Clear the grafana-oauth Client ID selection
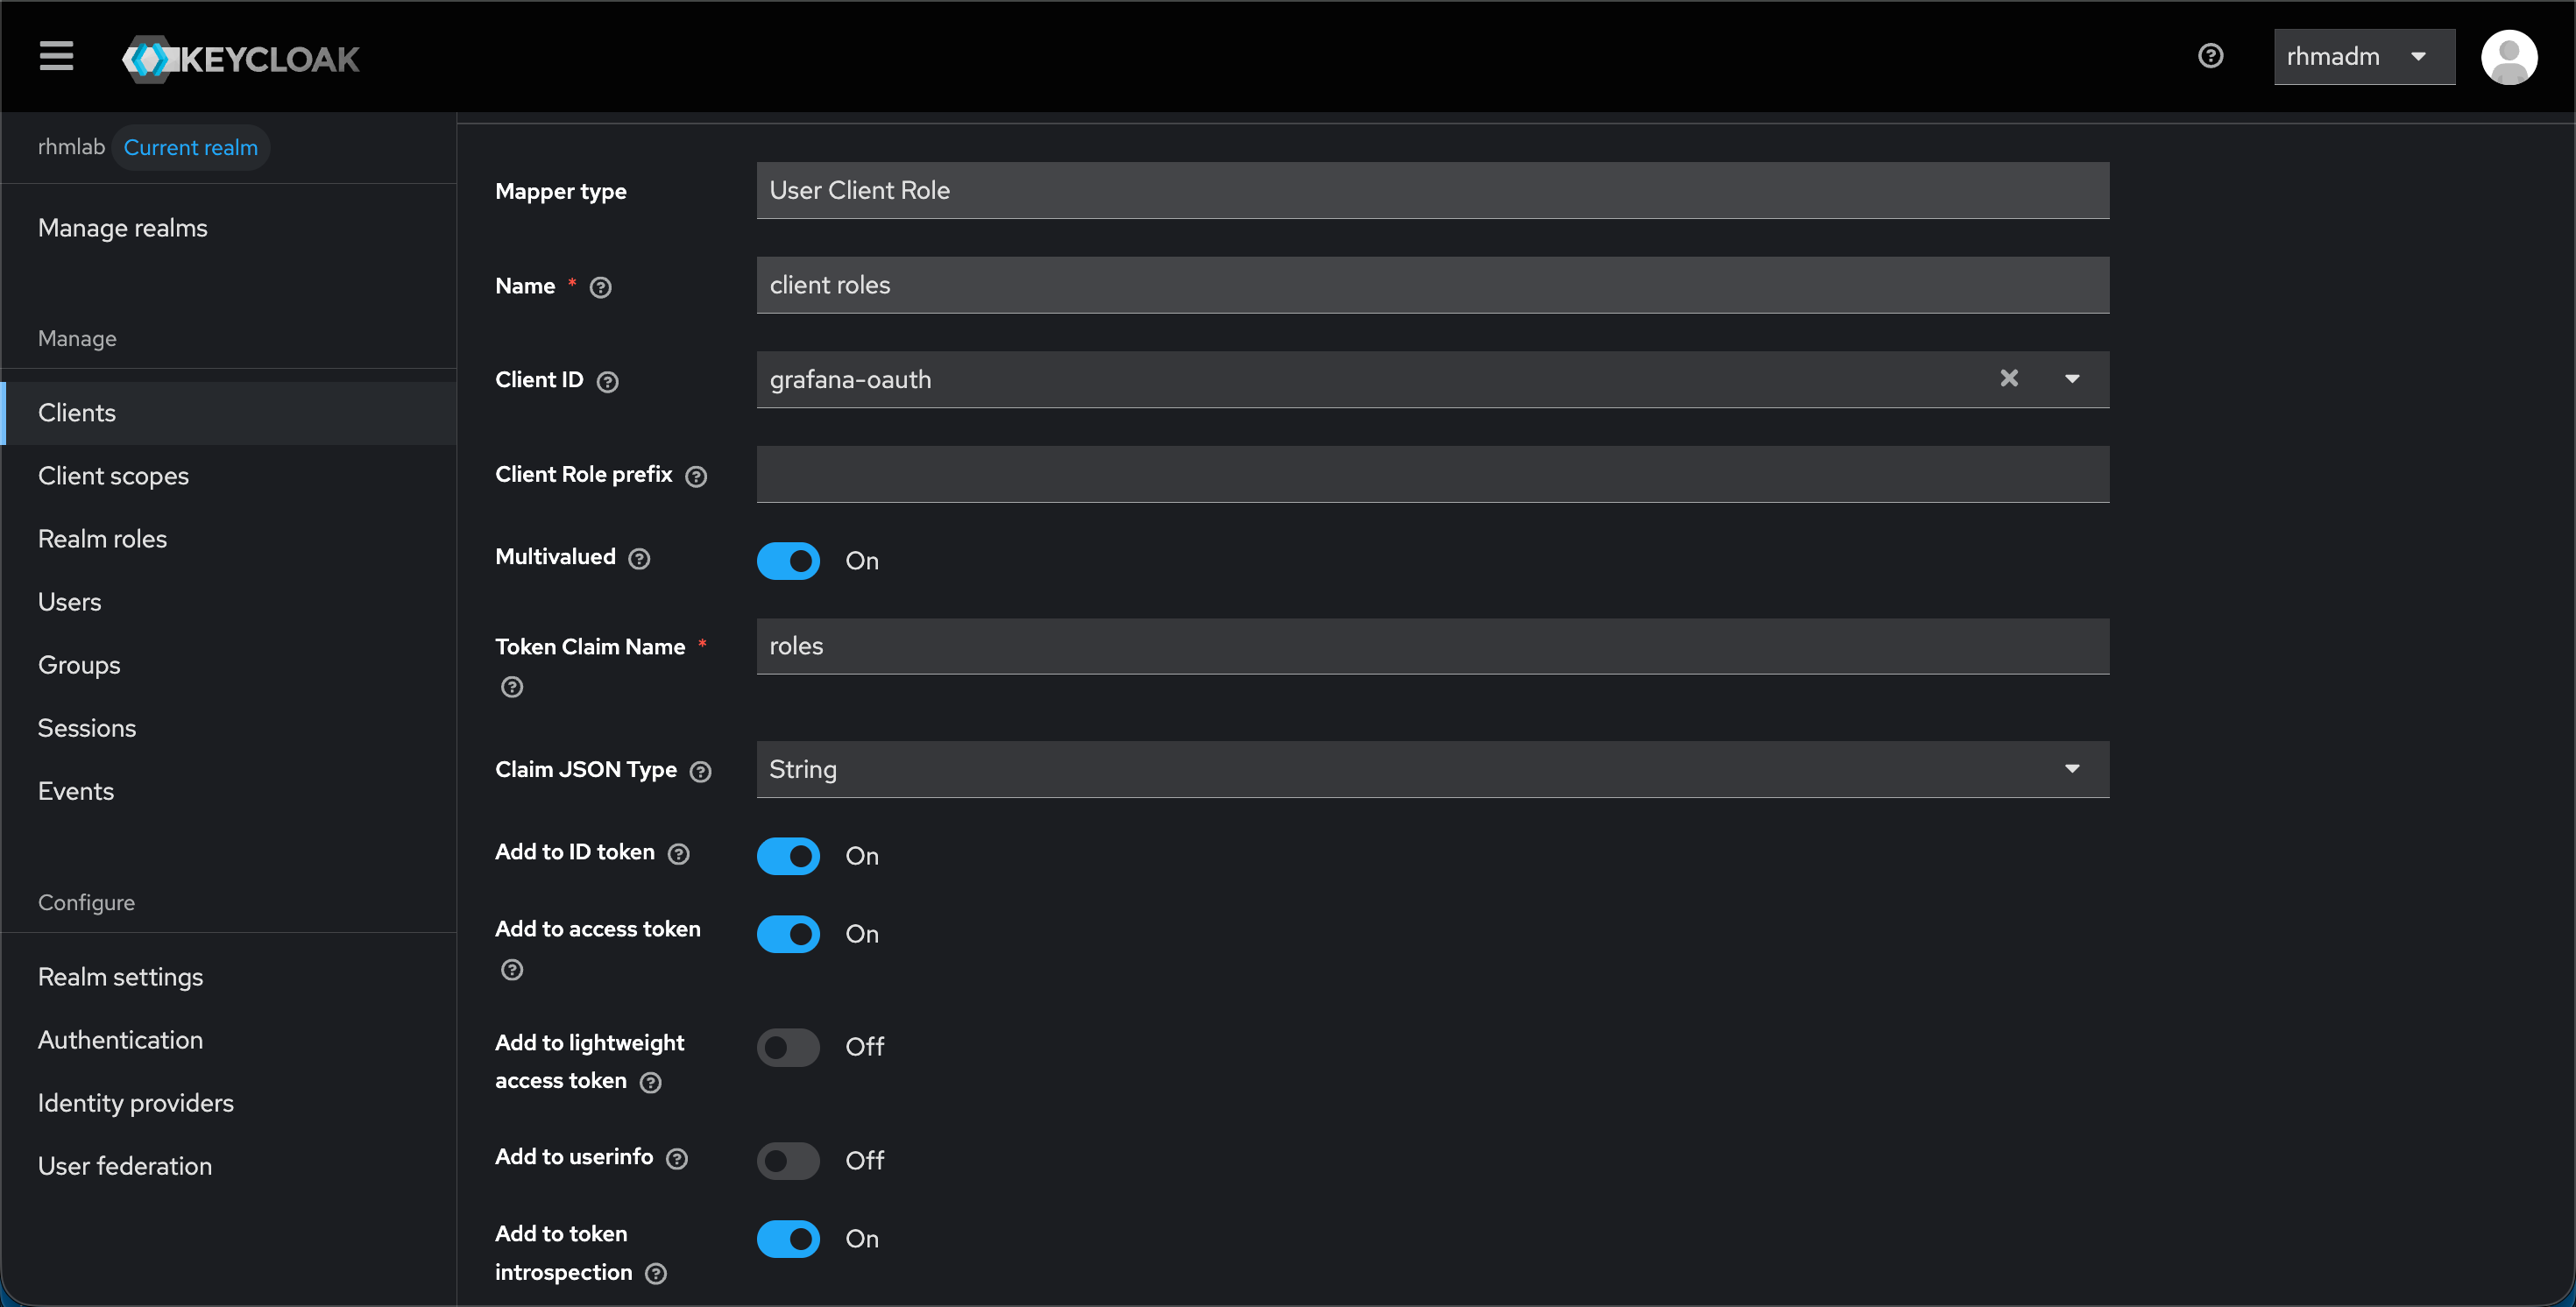The width and height of the screenshot is (2576, 1307). [2009, 378]
